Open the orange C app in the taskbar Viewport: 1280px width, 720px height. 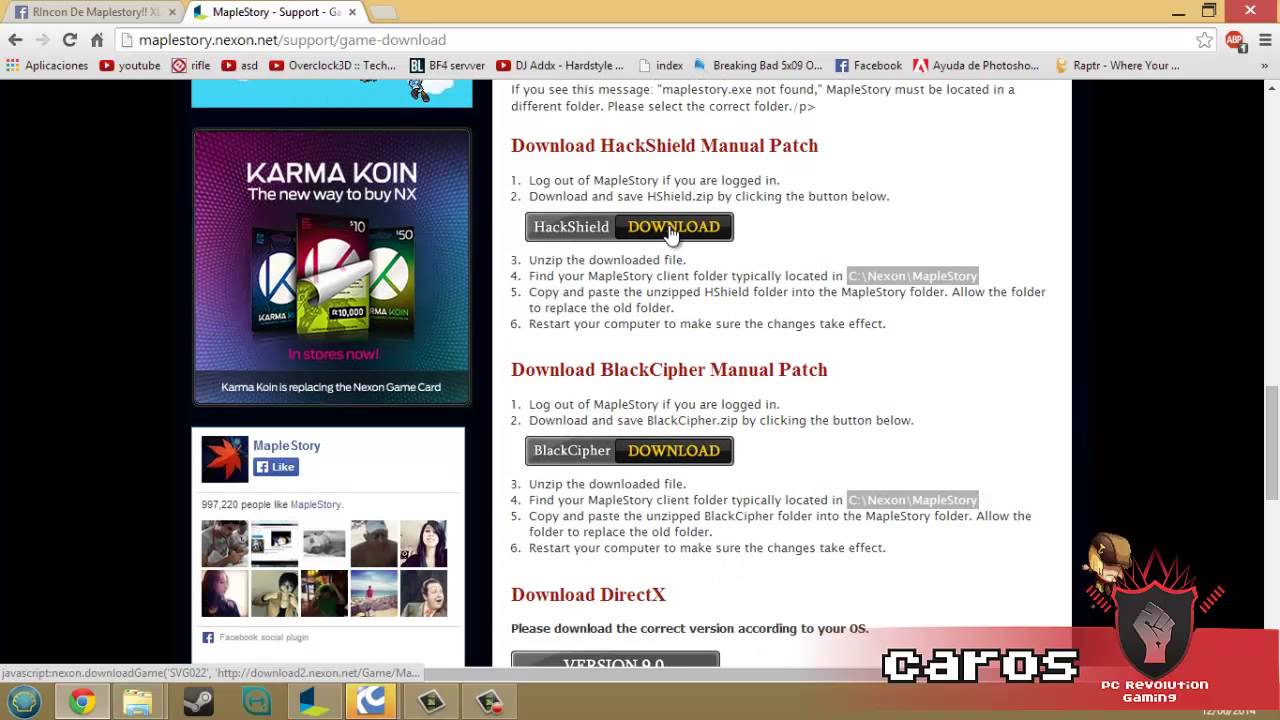pos(371,702)
